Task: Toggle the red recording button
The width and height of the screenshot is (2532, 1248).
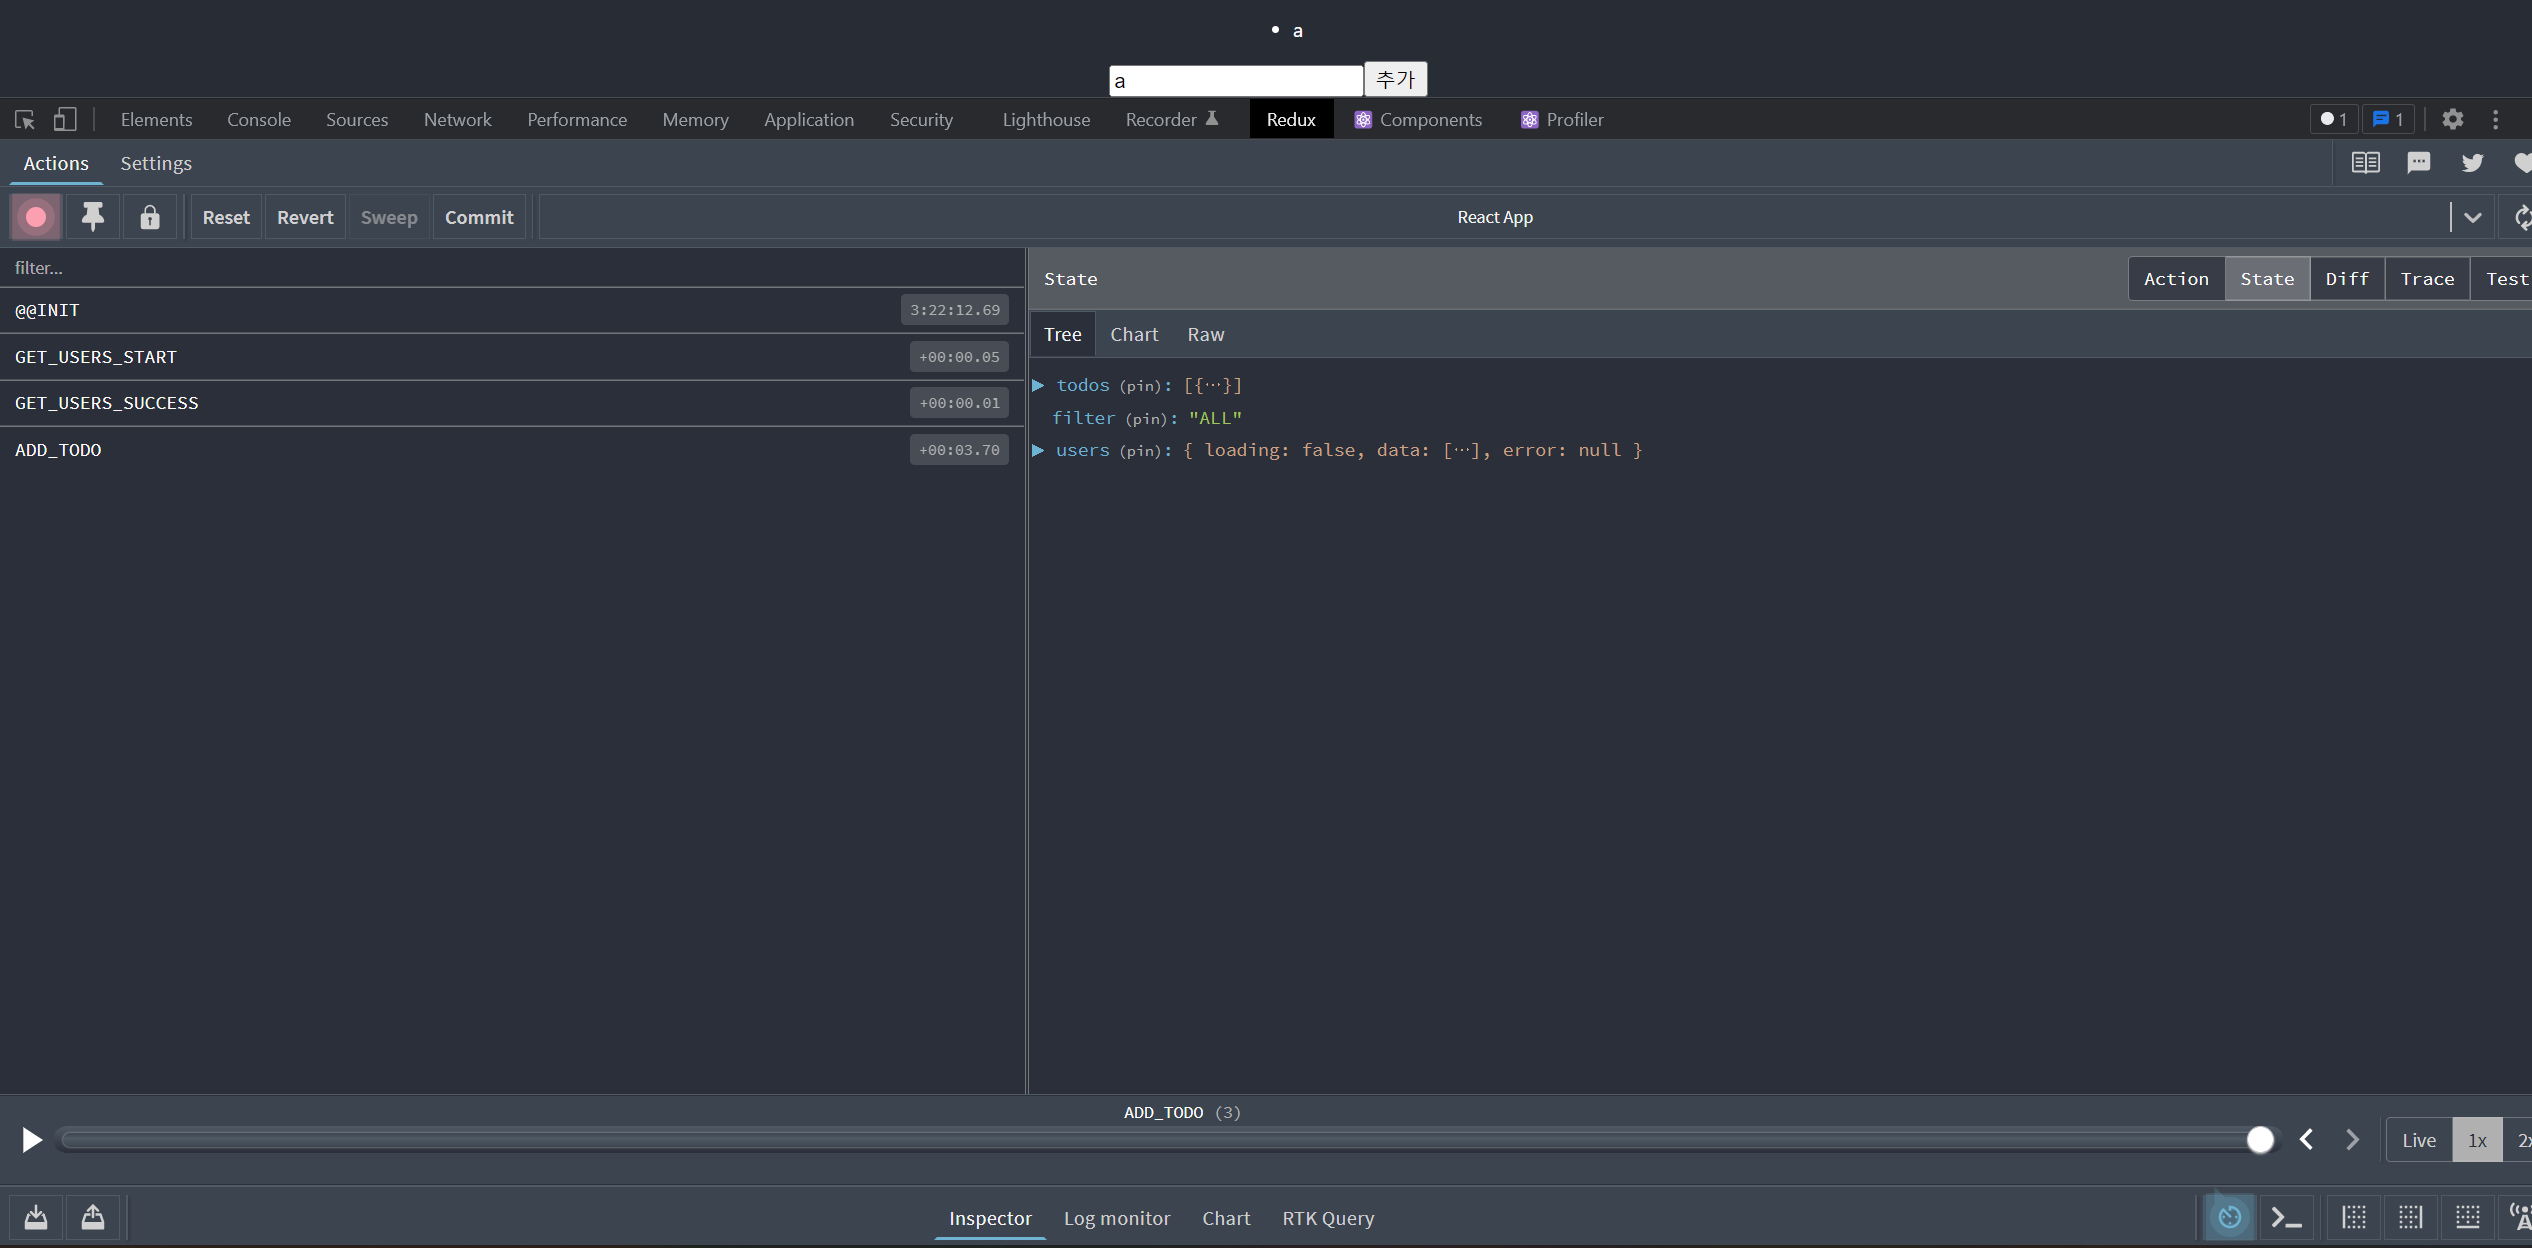Action: (36, 217)
